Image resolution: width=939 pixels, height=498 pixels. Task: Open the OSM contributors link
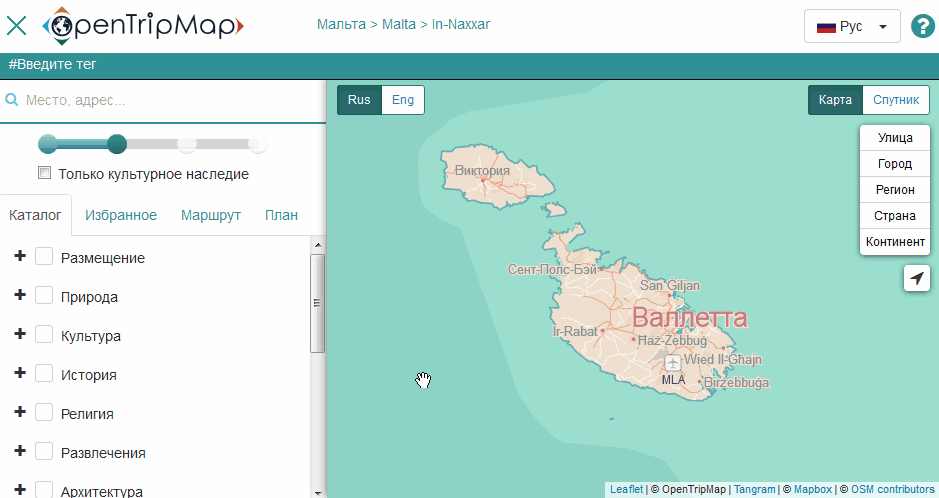892,490
